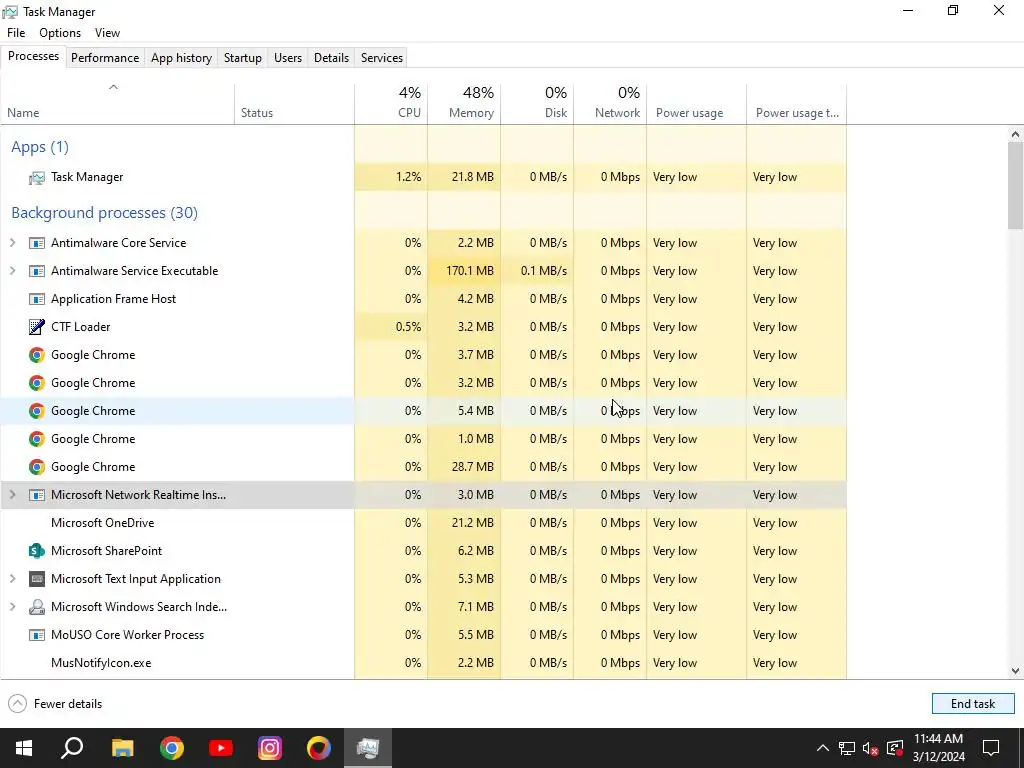
Task: Click the Microsoft Network Realtime Inspection icon
Action: tap(37, 495)
